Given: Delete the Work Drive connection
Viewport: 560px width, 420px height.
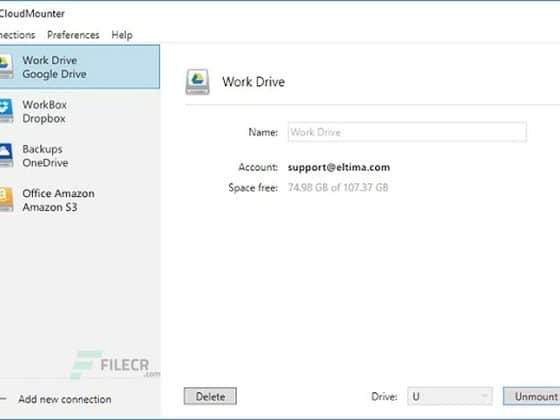Looking at the screenshot, I should pyautogui.click(x=210, y=396).
